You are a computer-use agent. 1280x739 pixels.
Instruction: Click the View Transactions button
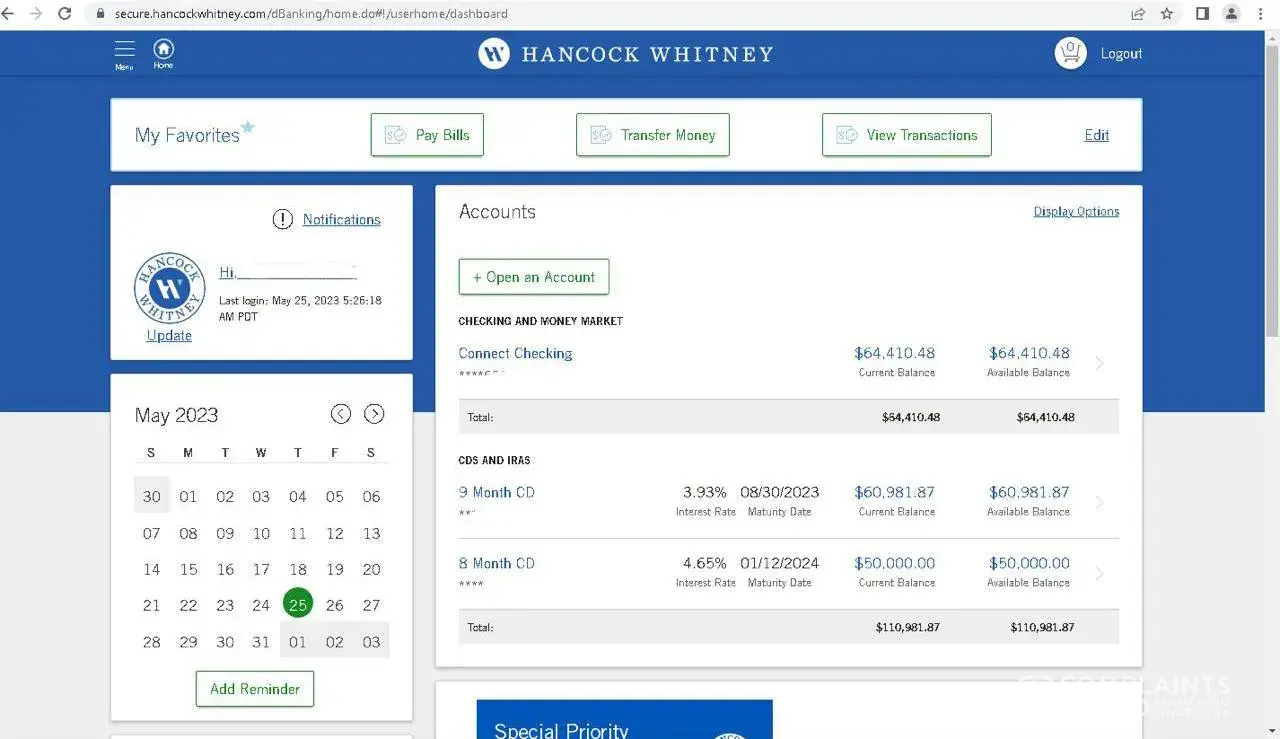pos(907,135)
